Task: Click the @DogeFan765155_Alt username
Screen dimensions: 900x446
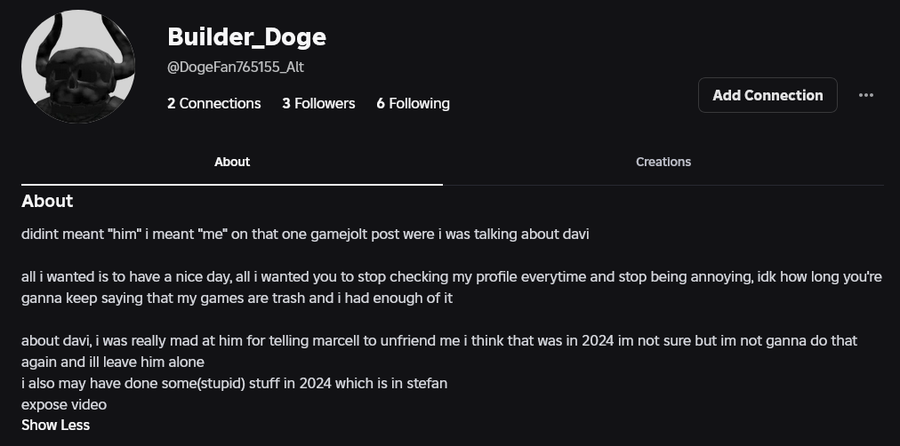Action: 235,67
